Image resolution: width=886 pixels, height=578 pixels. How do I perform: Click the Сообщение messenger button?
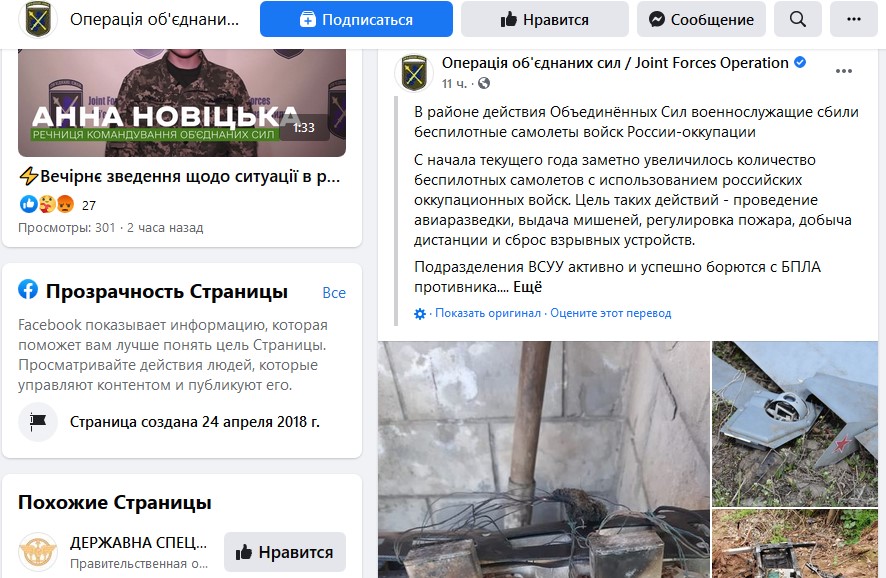pyautogui.click(x=701, y=19)
